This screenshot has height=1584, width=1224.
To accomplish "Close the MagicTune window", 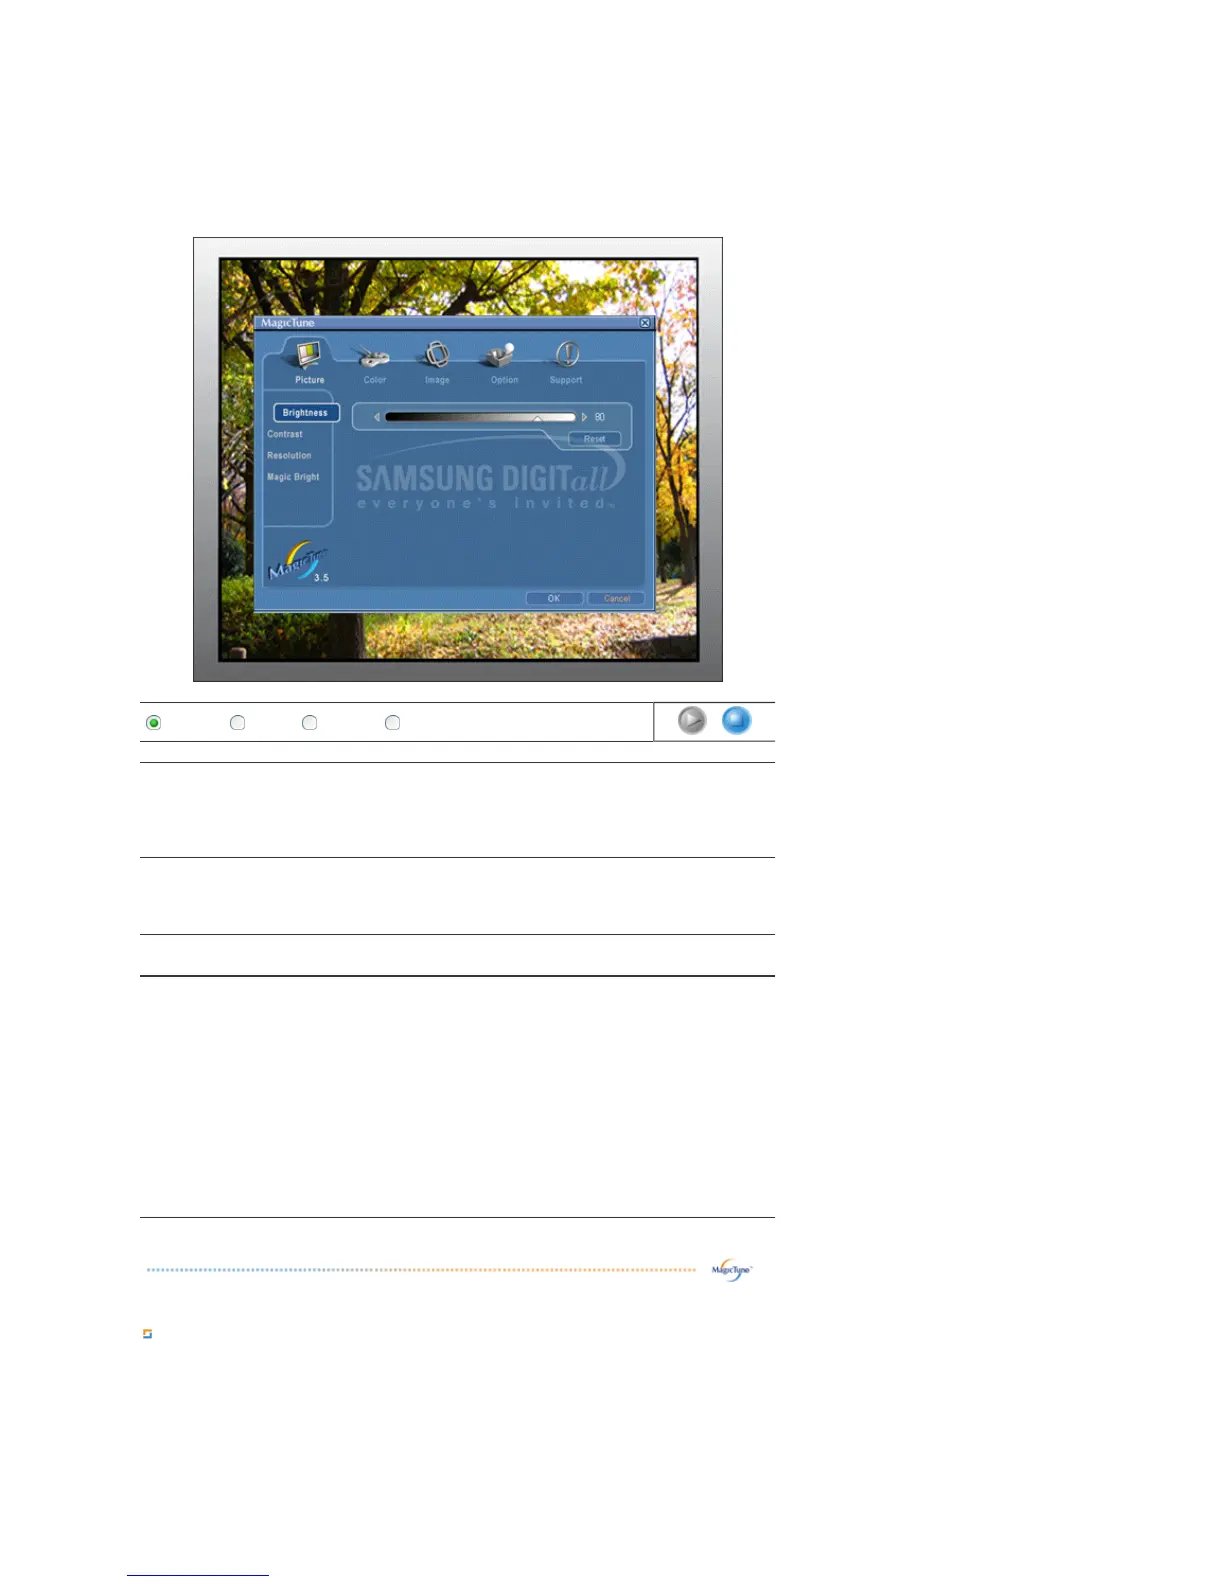I will coord(645,323).
